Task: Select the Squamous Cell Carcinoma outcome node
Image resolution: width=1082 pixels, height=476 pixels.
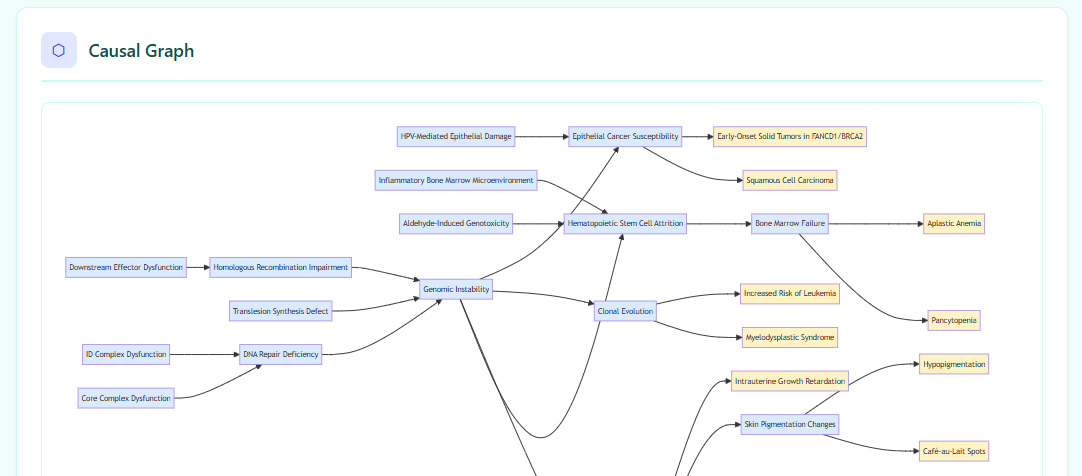Action: pyautogui.click(x=790, y=181)
